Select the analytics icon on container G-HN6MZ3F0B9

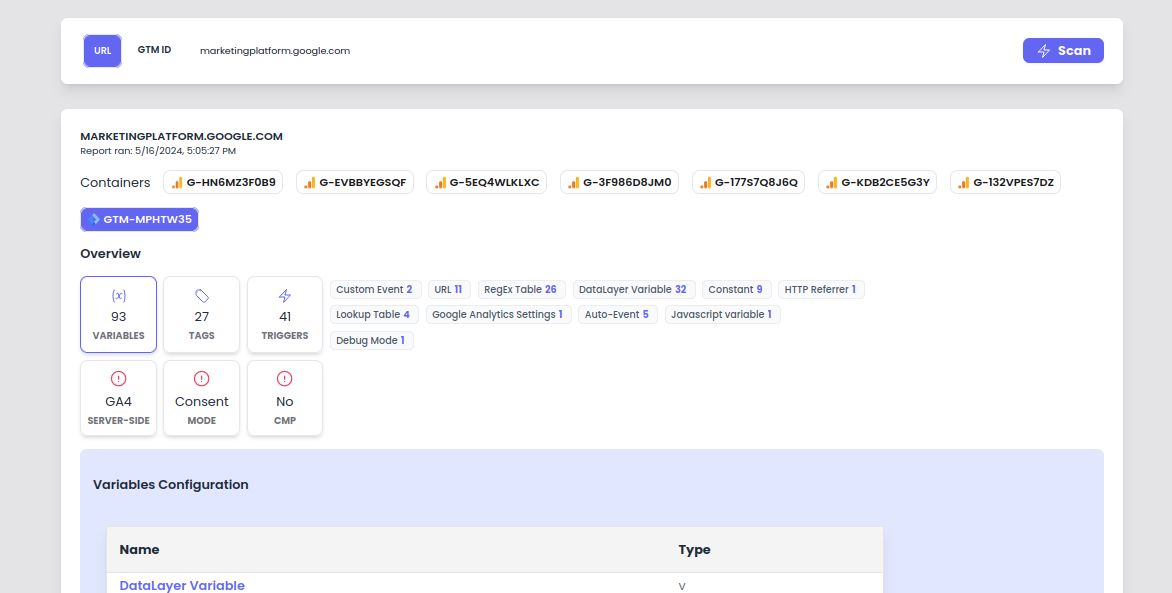[x=175, y=182]
